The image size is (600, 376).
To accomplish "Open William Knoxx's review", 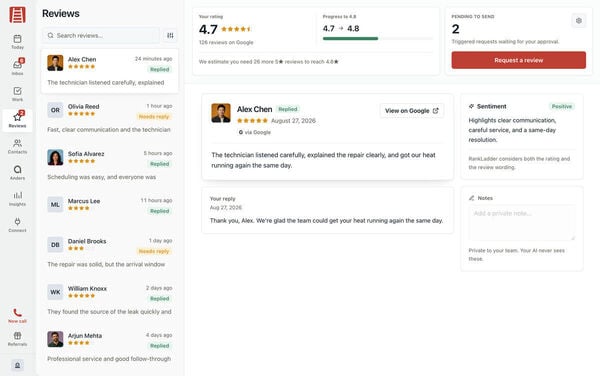I will 110,300.
